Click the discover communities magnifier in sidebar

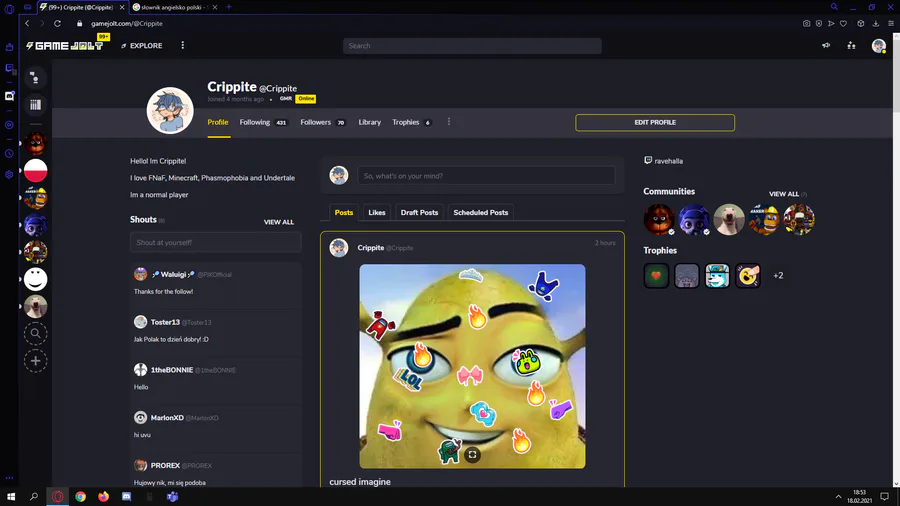pyautogui.click(x=35, y=333)
